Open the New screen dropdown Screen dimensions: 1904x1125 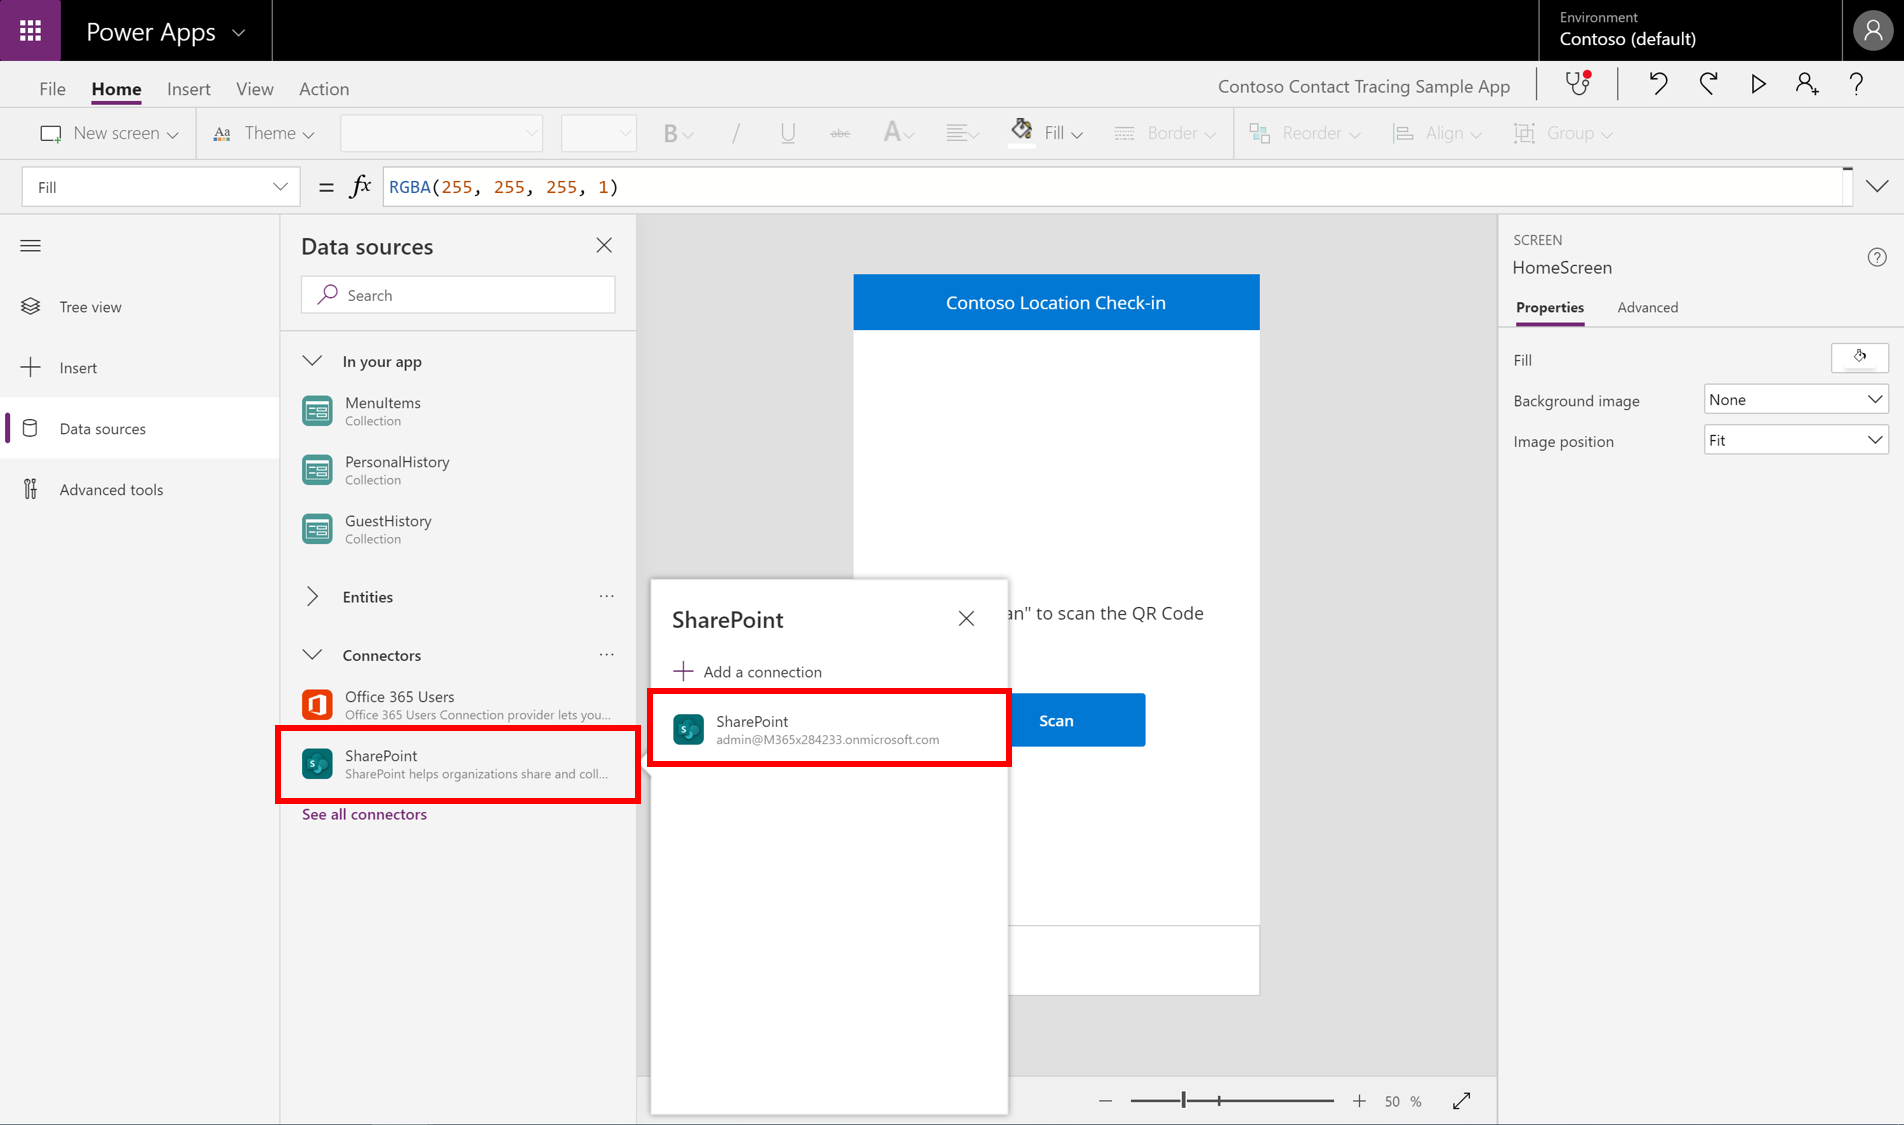(108, 133)
